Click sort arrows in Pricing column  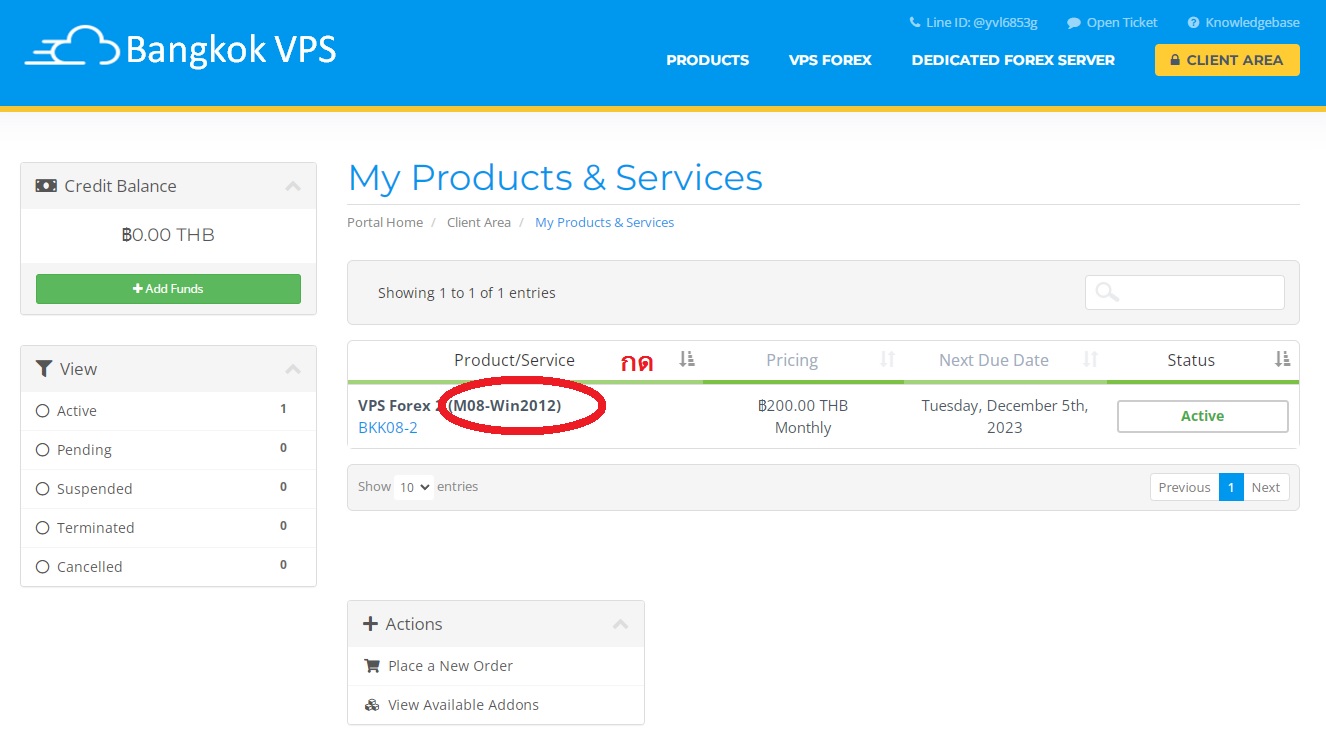pyautogui.click(x=887, y=359)
